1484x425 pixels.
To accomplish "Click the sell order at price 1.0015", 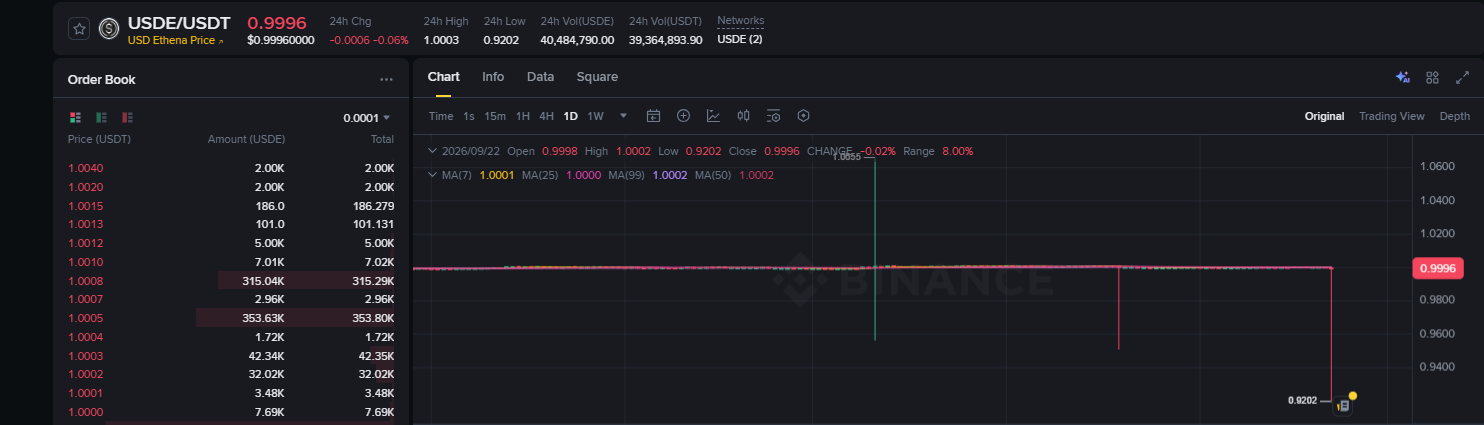I will pyautogui.click(x=231, y=205).
